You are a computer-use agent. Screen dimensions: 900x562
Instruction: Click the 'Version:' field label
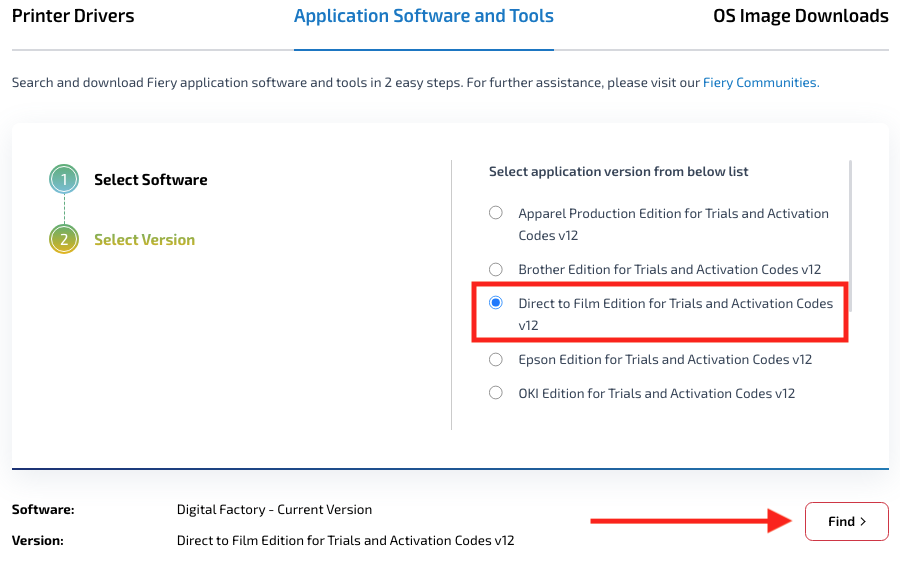(x=38, y=541)
